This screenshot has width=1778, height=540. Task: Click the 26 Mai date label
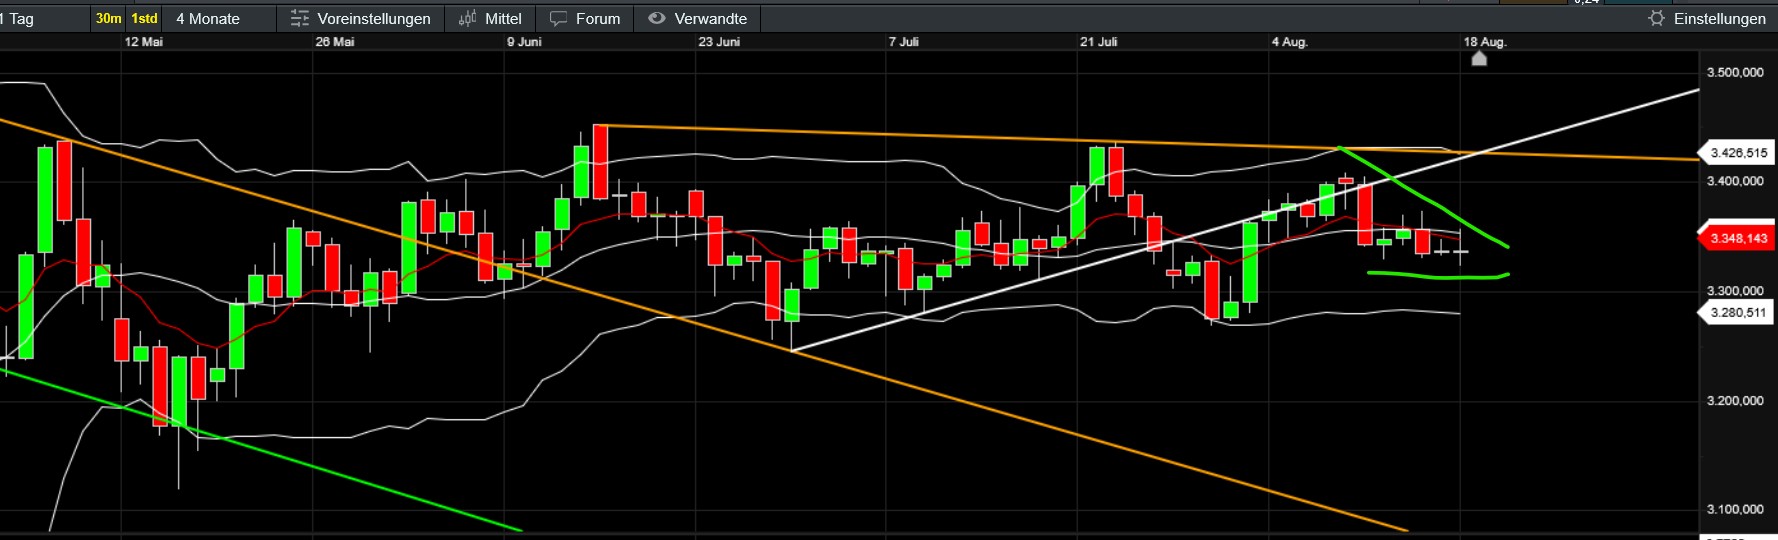coord(335,42)
